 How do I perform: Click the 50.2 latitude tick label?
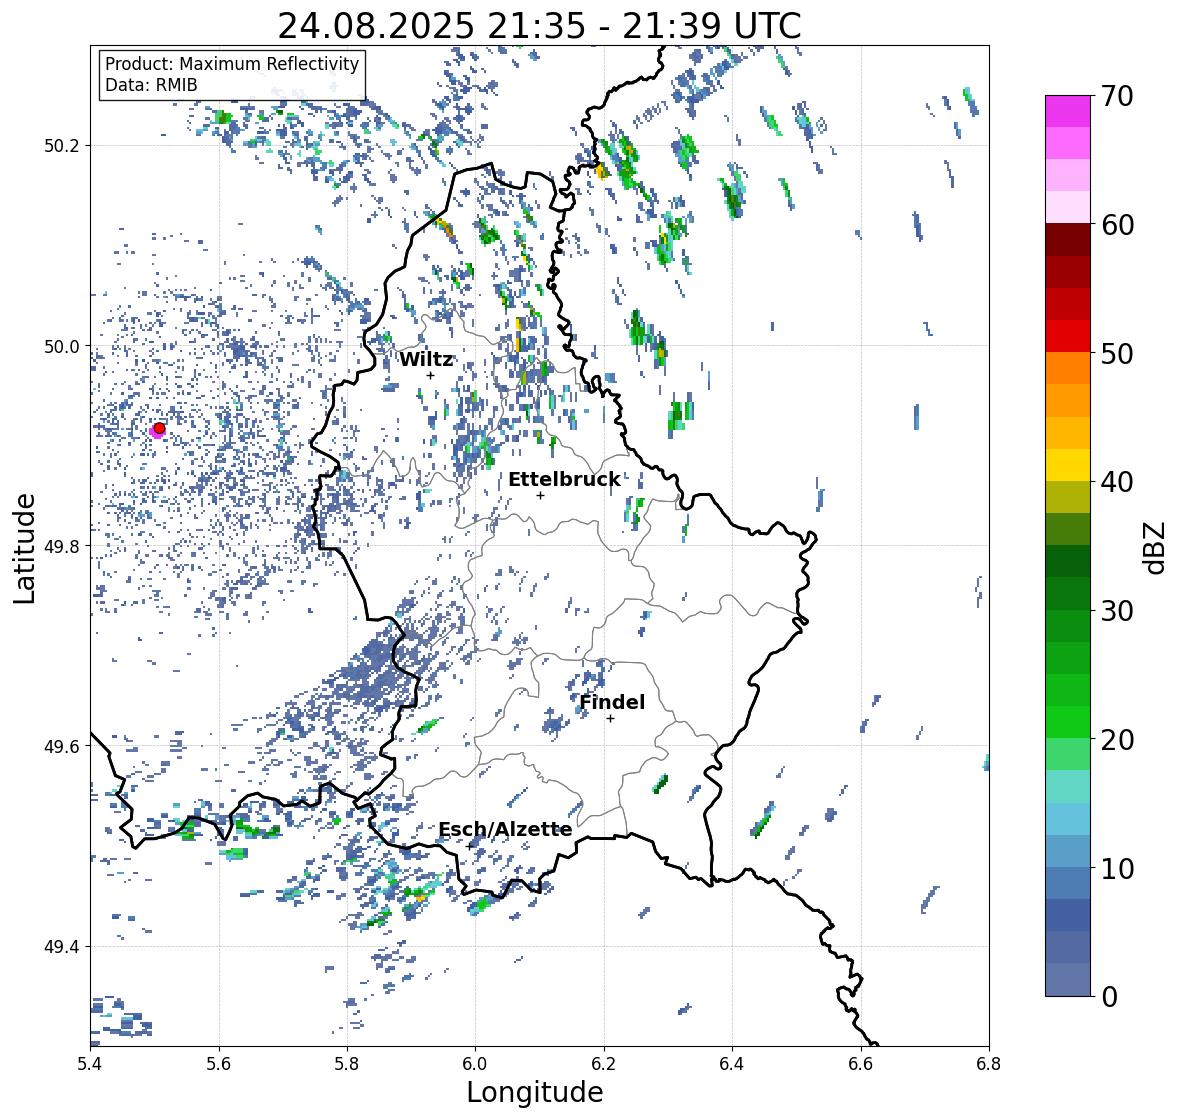click(x=62, y=146)
